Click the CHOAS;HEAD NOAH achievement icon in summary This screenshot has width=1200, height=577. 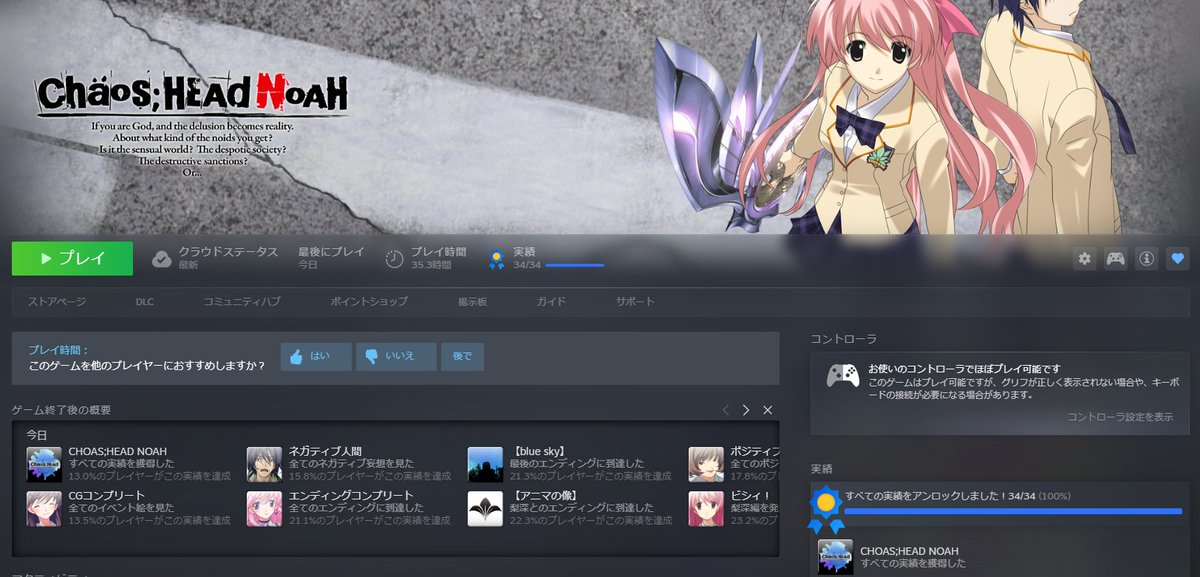click(x=44, y=464)
